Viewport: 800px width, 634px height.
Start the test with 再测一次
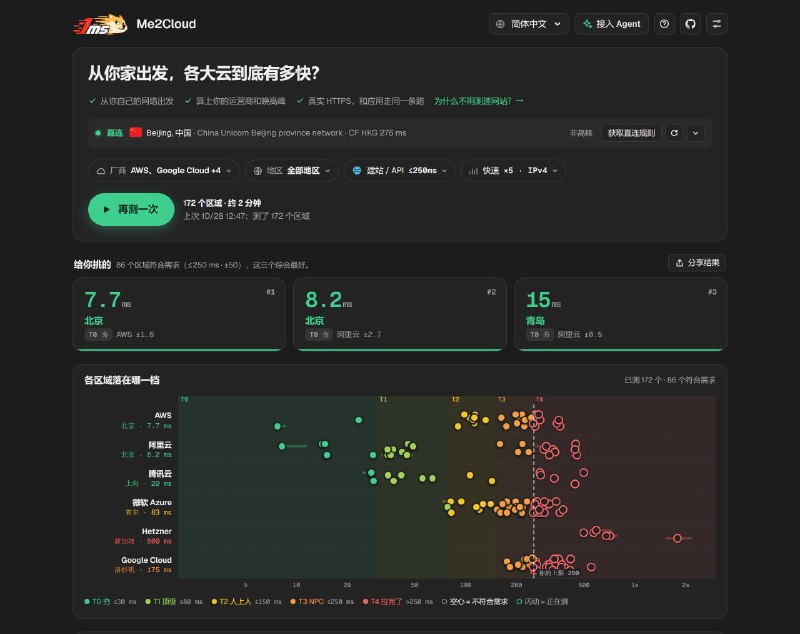point(131,209)
